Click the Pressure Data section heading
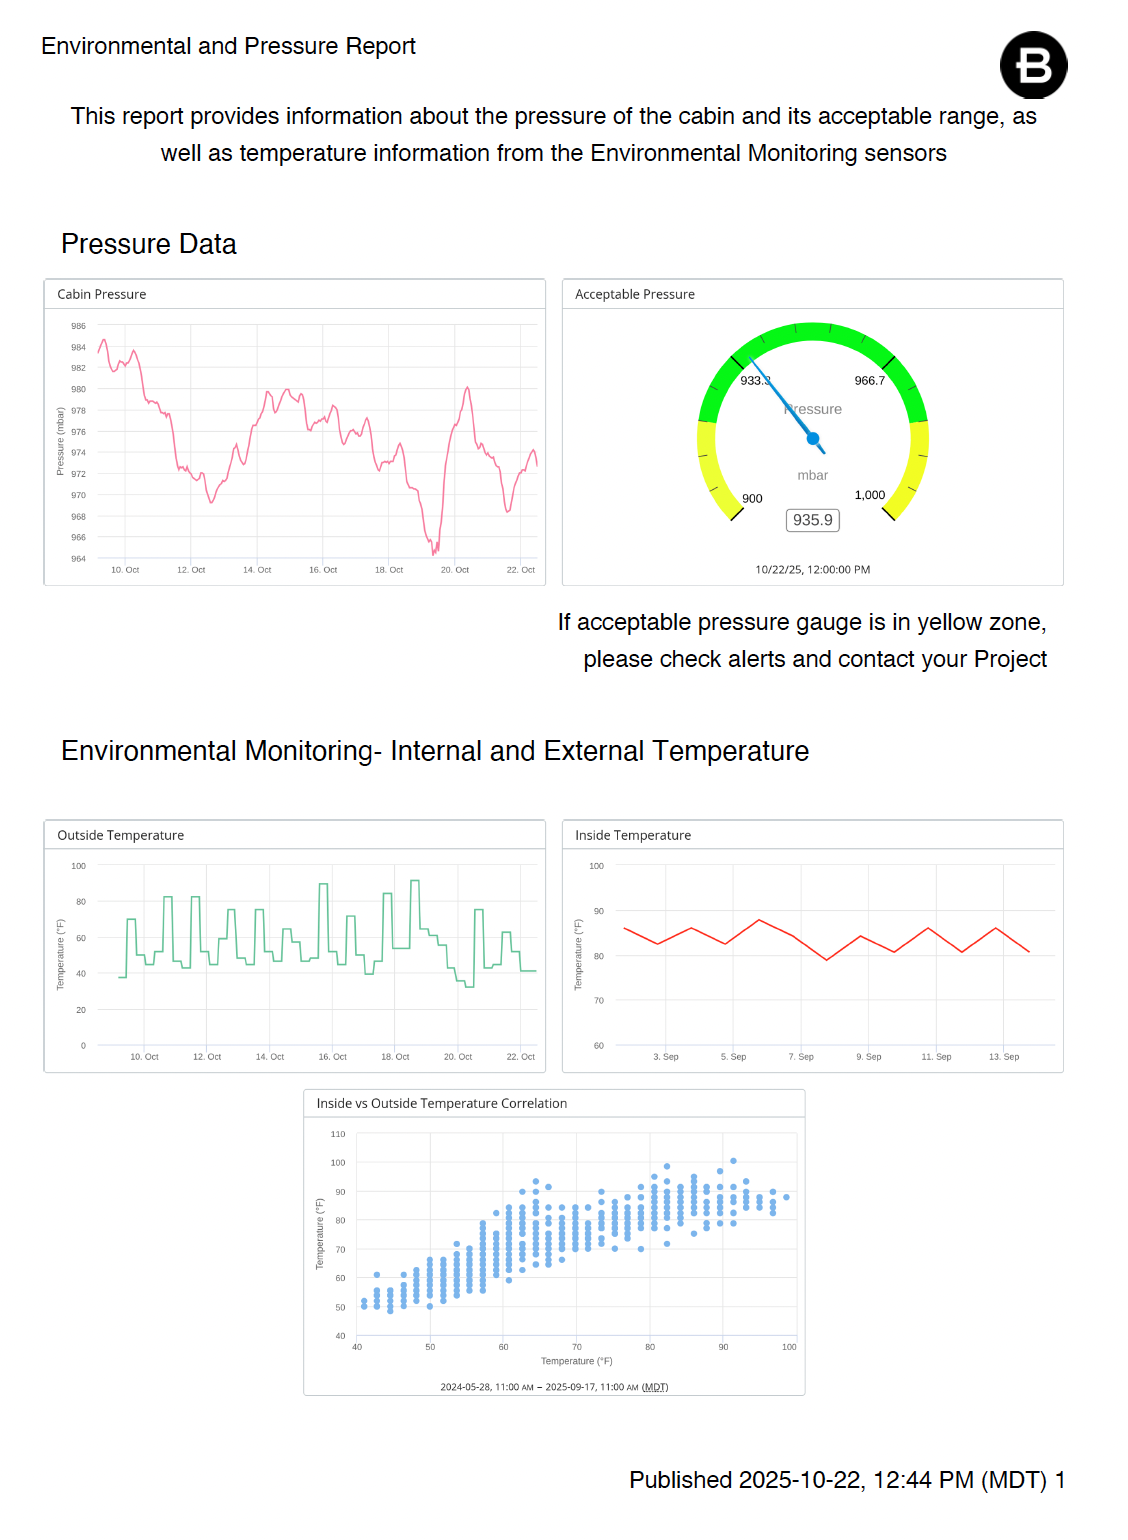The image size is (1128, 1540). pyautogui.click(x=149, y=244)
